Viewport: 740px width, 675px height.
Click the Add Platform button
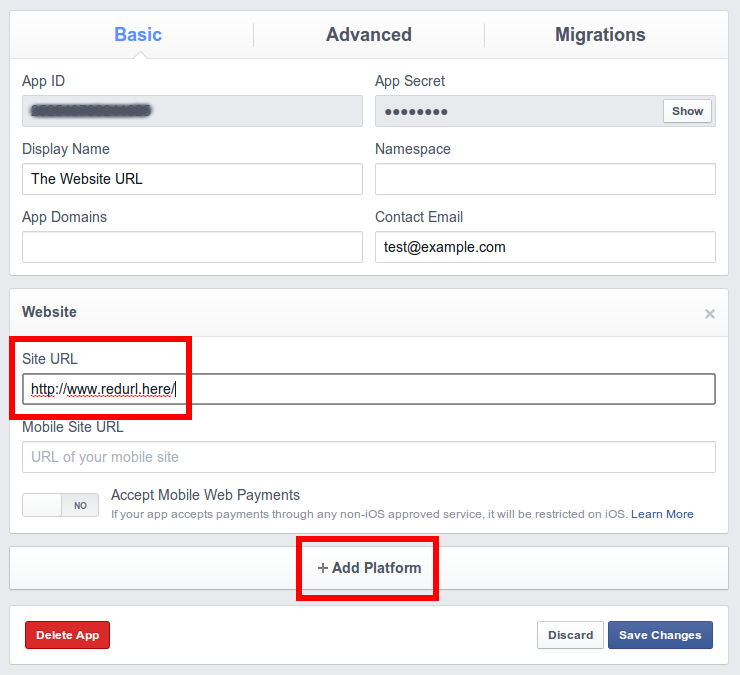(369, 568)
